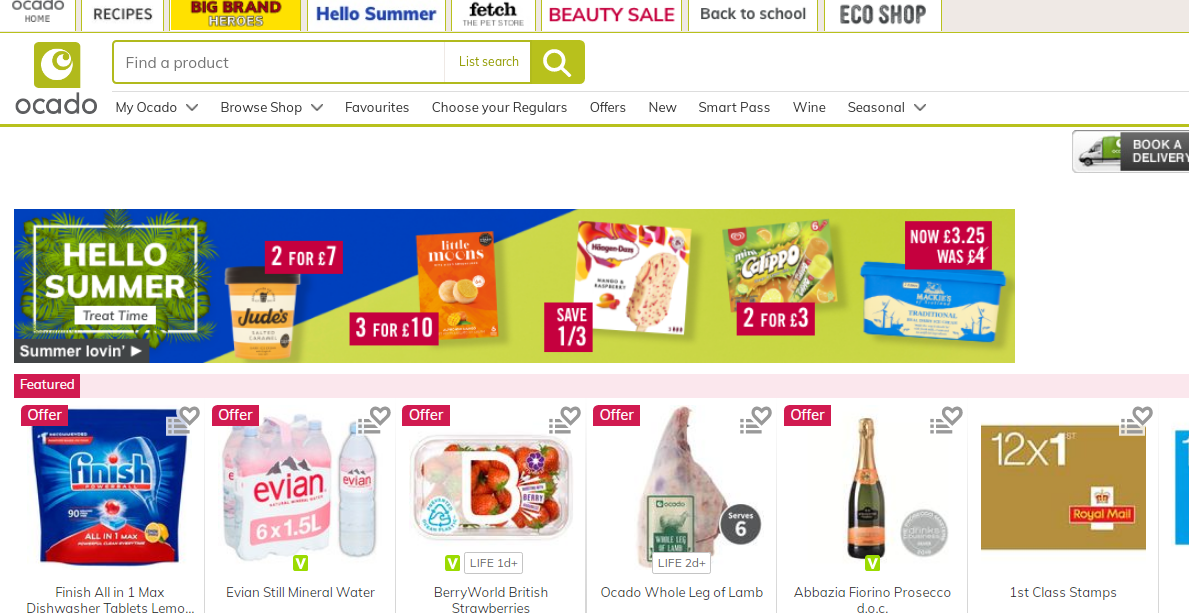This screenshot has width=1189, height=613.
Task: Click the List search link
Action: click(x=488, y=62)
